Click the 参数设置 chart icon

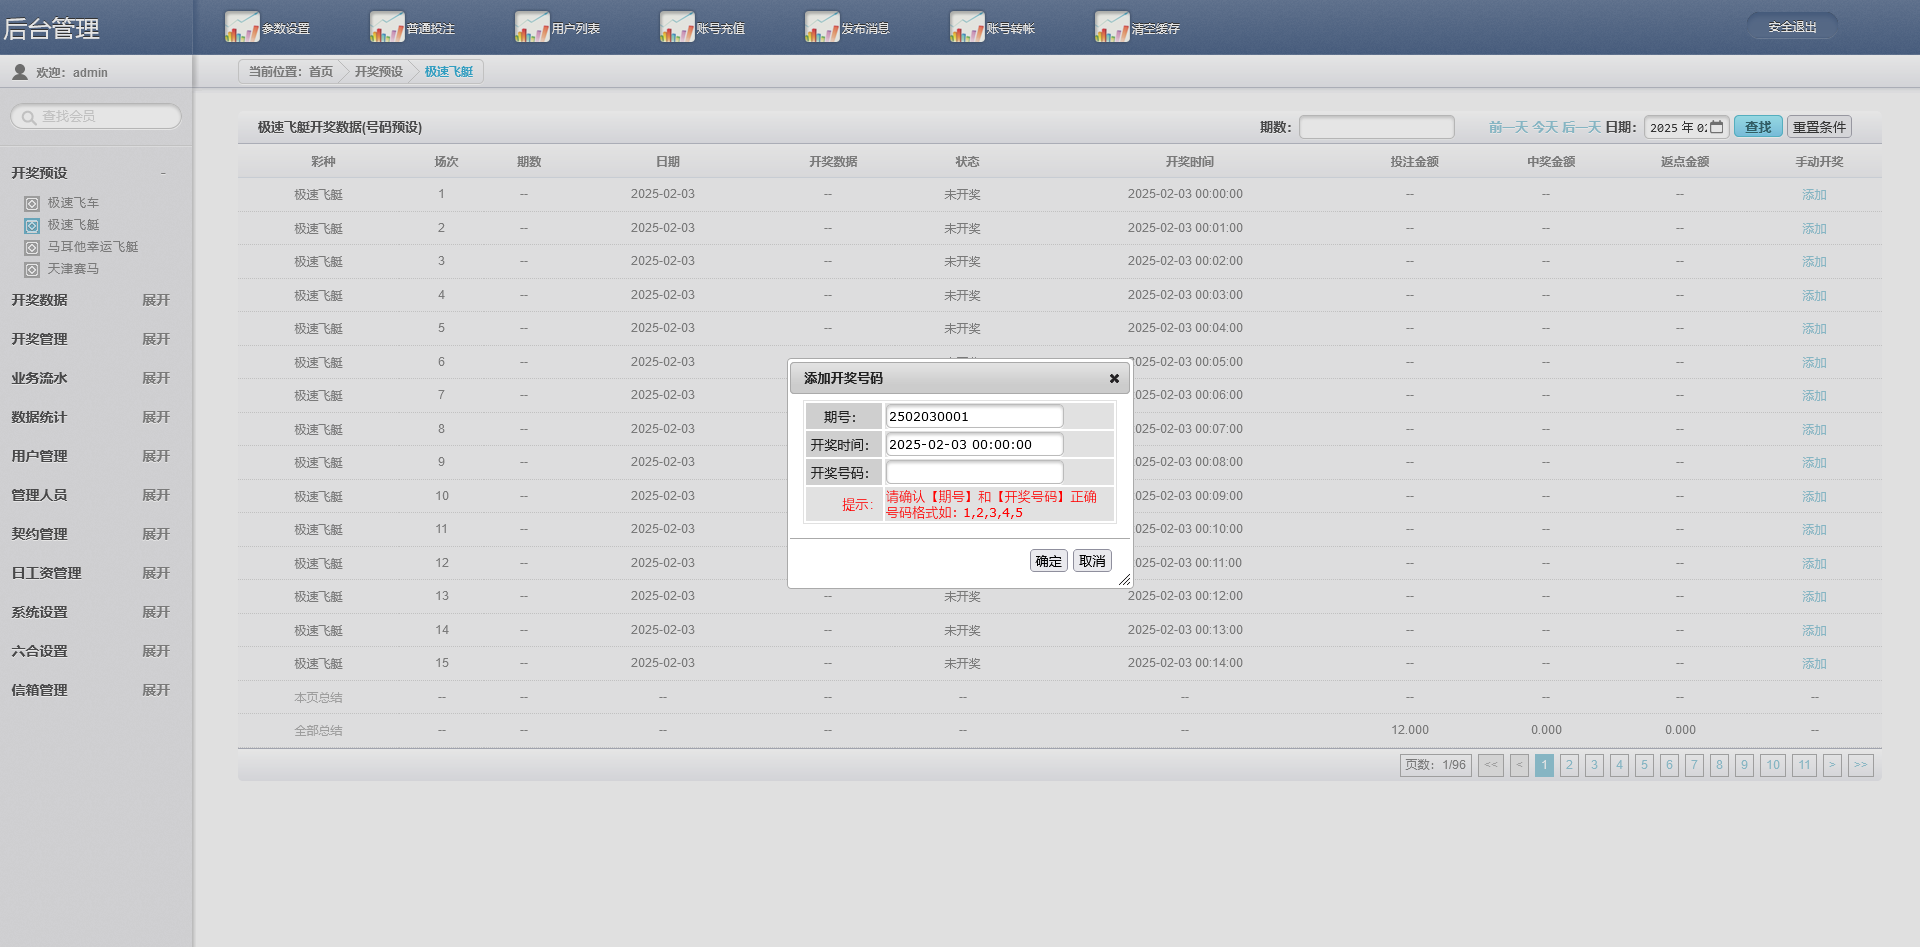[x=242, y=28]
